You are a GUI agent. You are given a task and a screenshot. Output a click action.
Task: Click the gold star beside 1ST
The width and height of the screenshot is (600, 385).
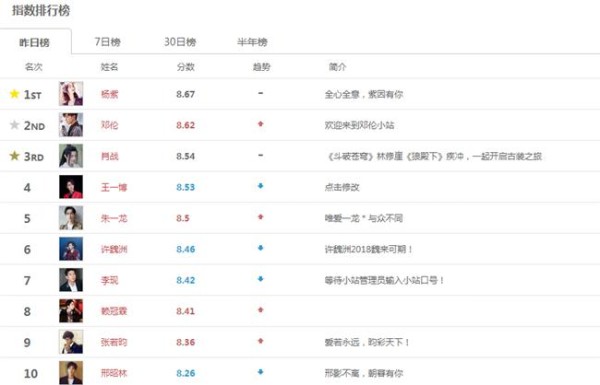15,94
